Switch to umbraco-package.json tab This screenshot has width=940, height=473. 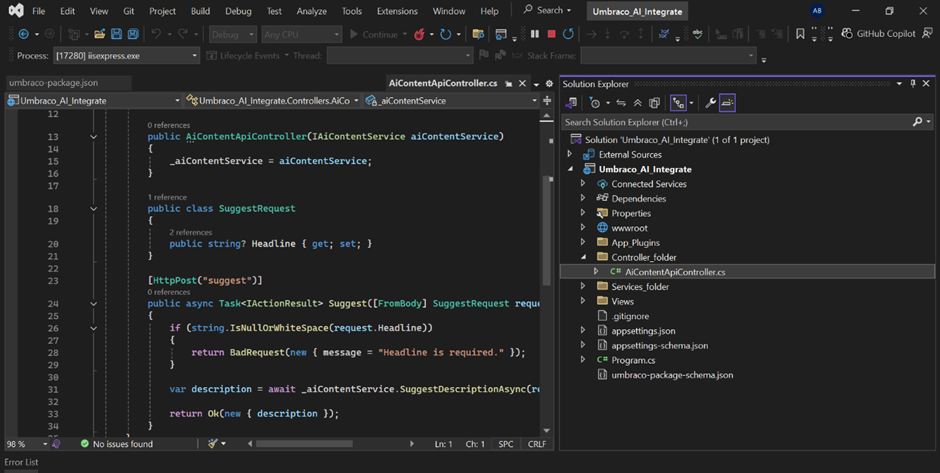53,83
